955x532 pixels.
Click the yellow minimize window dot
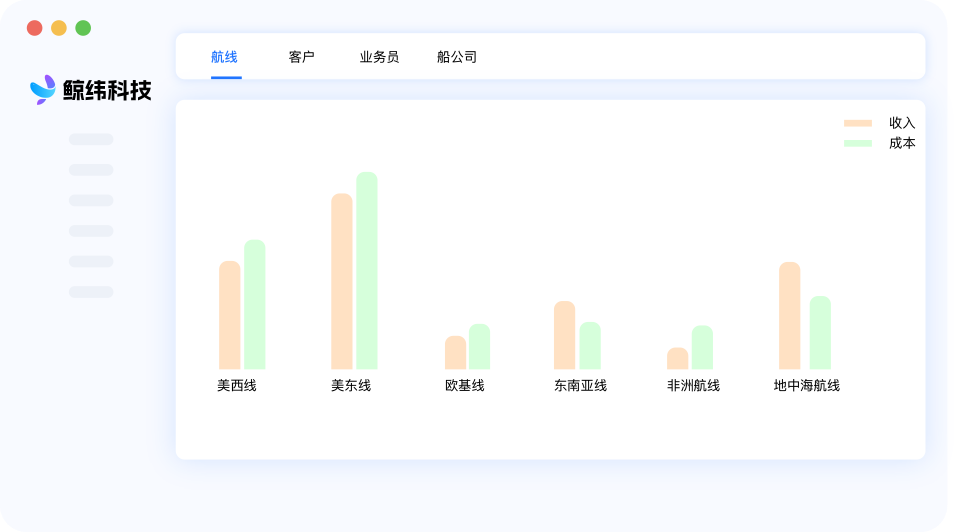pos(59,28)
